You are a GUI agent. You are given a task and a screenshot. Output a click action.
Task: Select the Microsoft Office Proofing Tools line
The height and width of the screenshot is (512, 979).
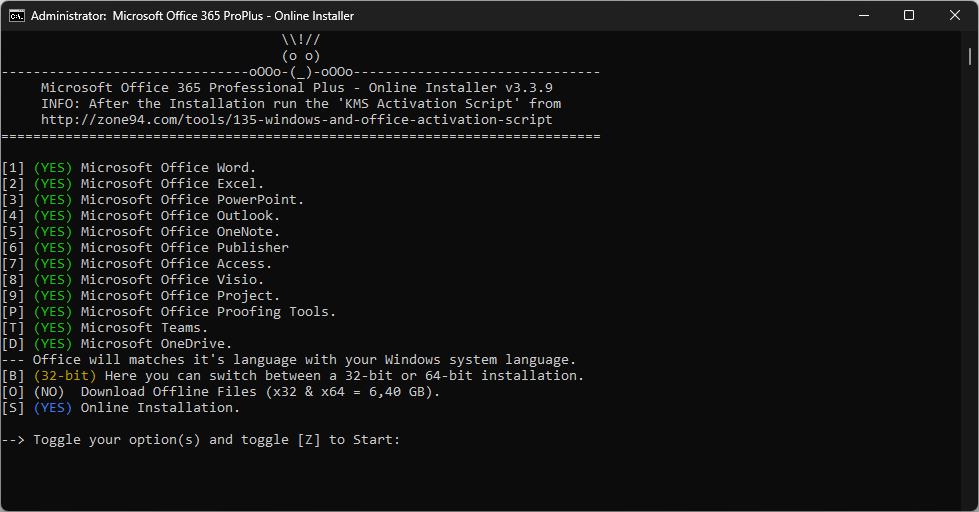(169, 312)
